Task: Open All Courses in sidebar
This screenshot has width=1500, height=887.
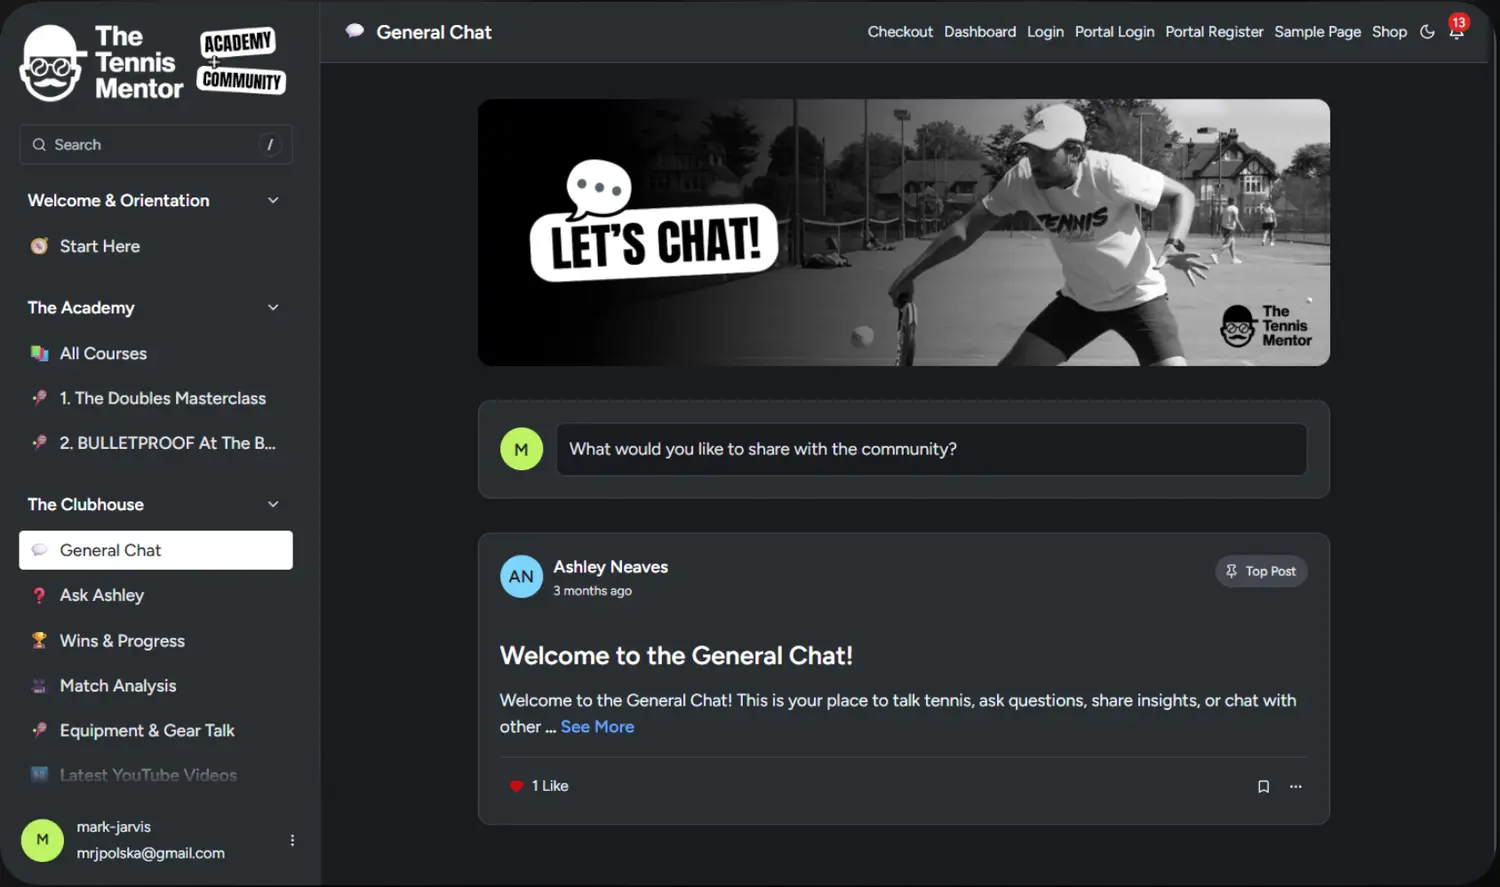Action: coord(156,353)
